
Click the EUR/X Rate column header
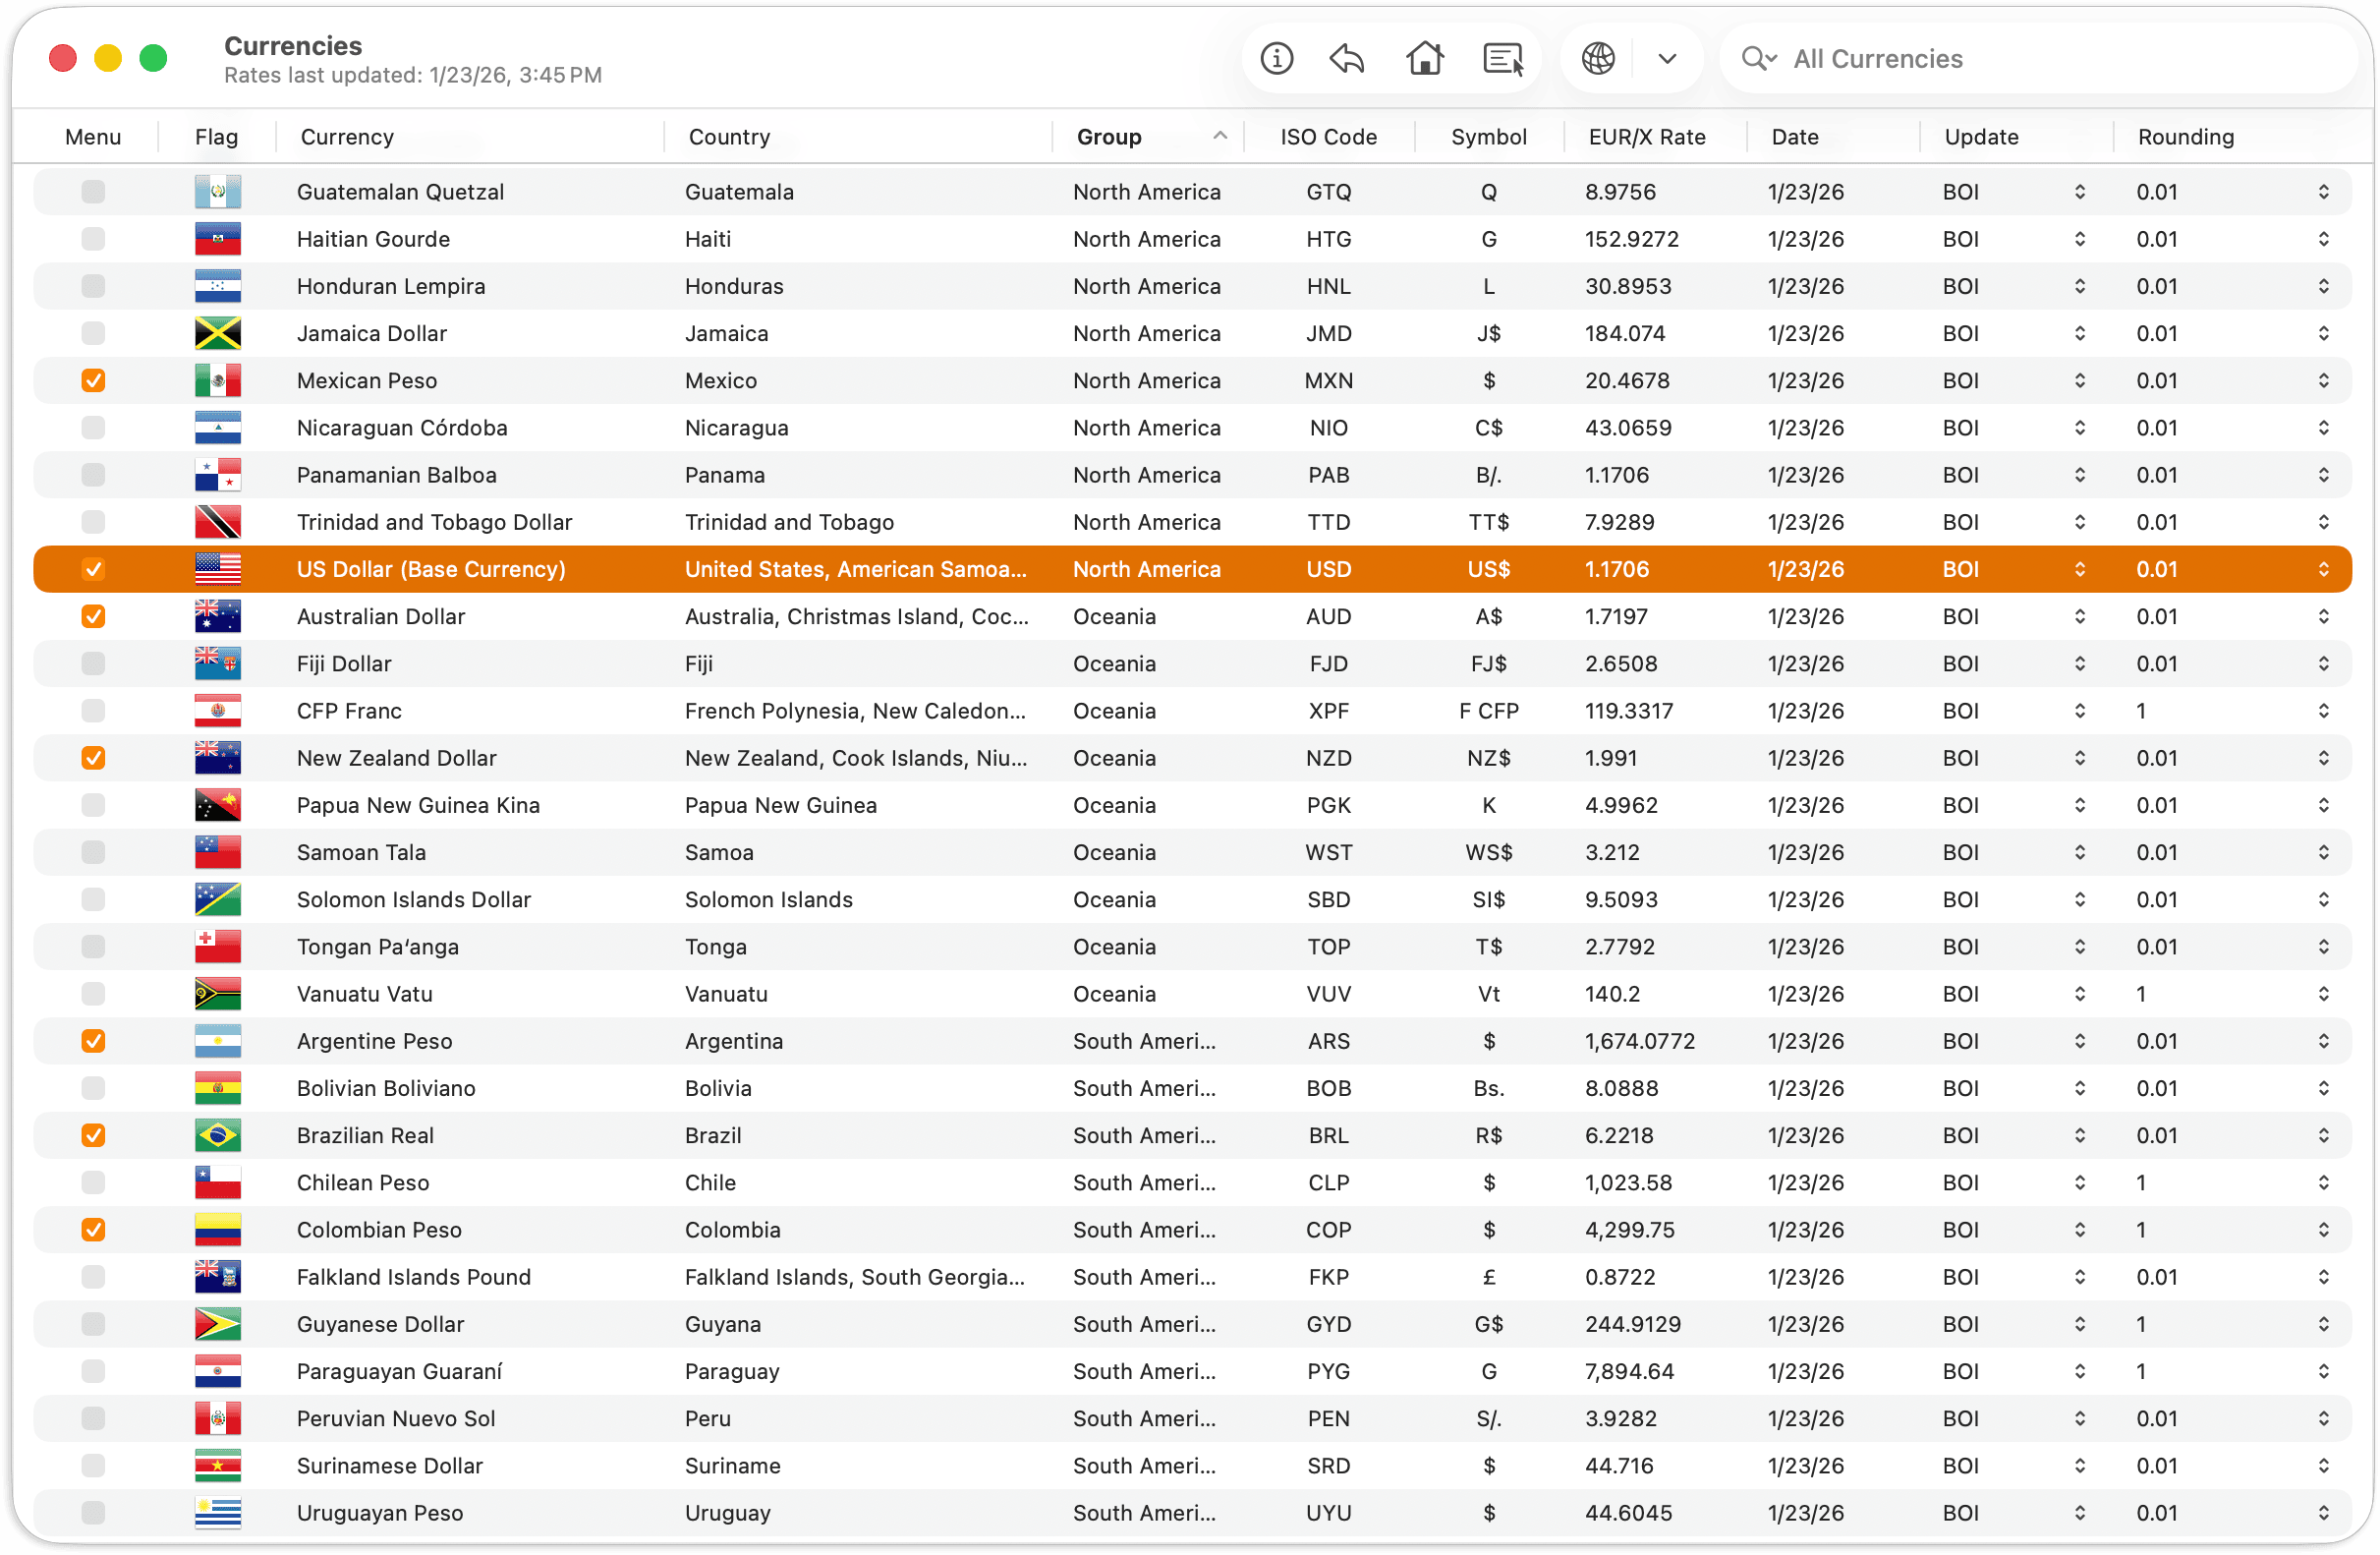pyautogui.click(x=1647, y=137)
